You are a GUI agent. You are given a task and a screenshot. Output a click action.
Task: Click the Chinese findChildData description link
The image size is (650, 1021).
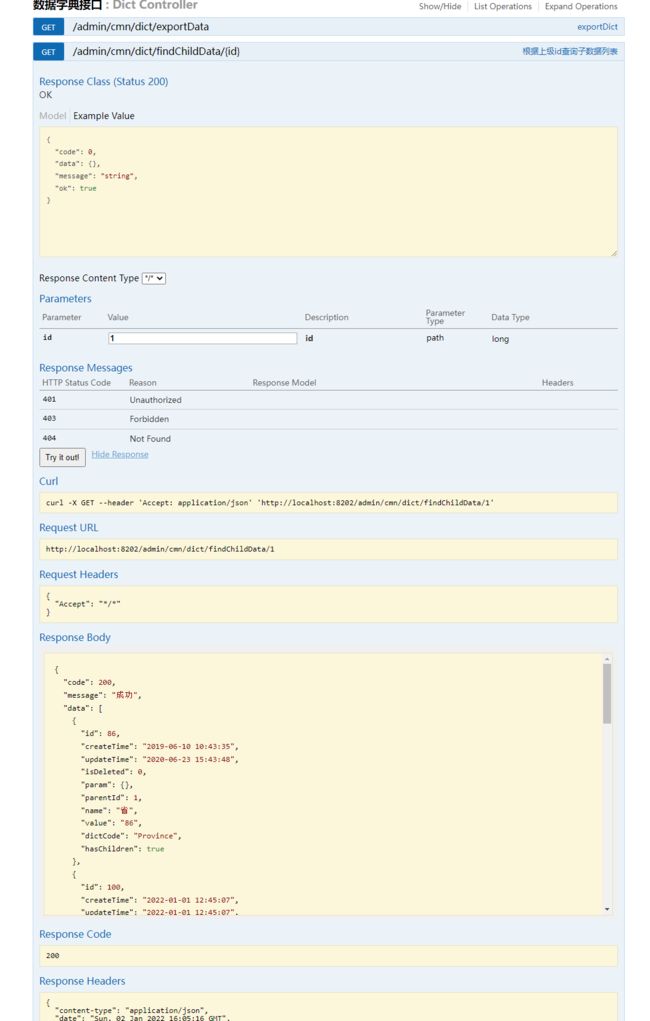point(569,51)
